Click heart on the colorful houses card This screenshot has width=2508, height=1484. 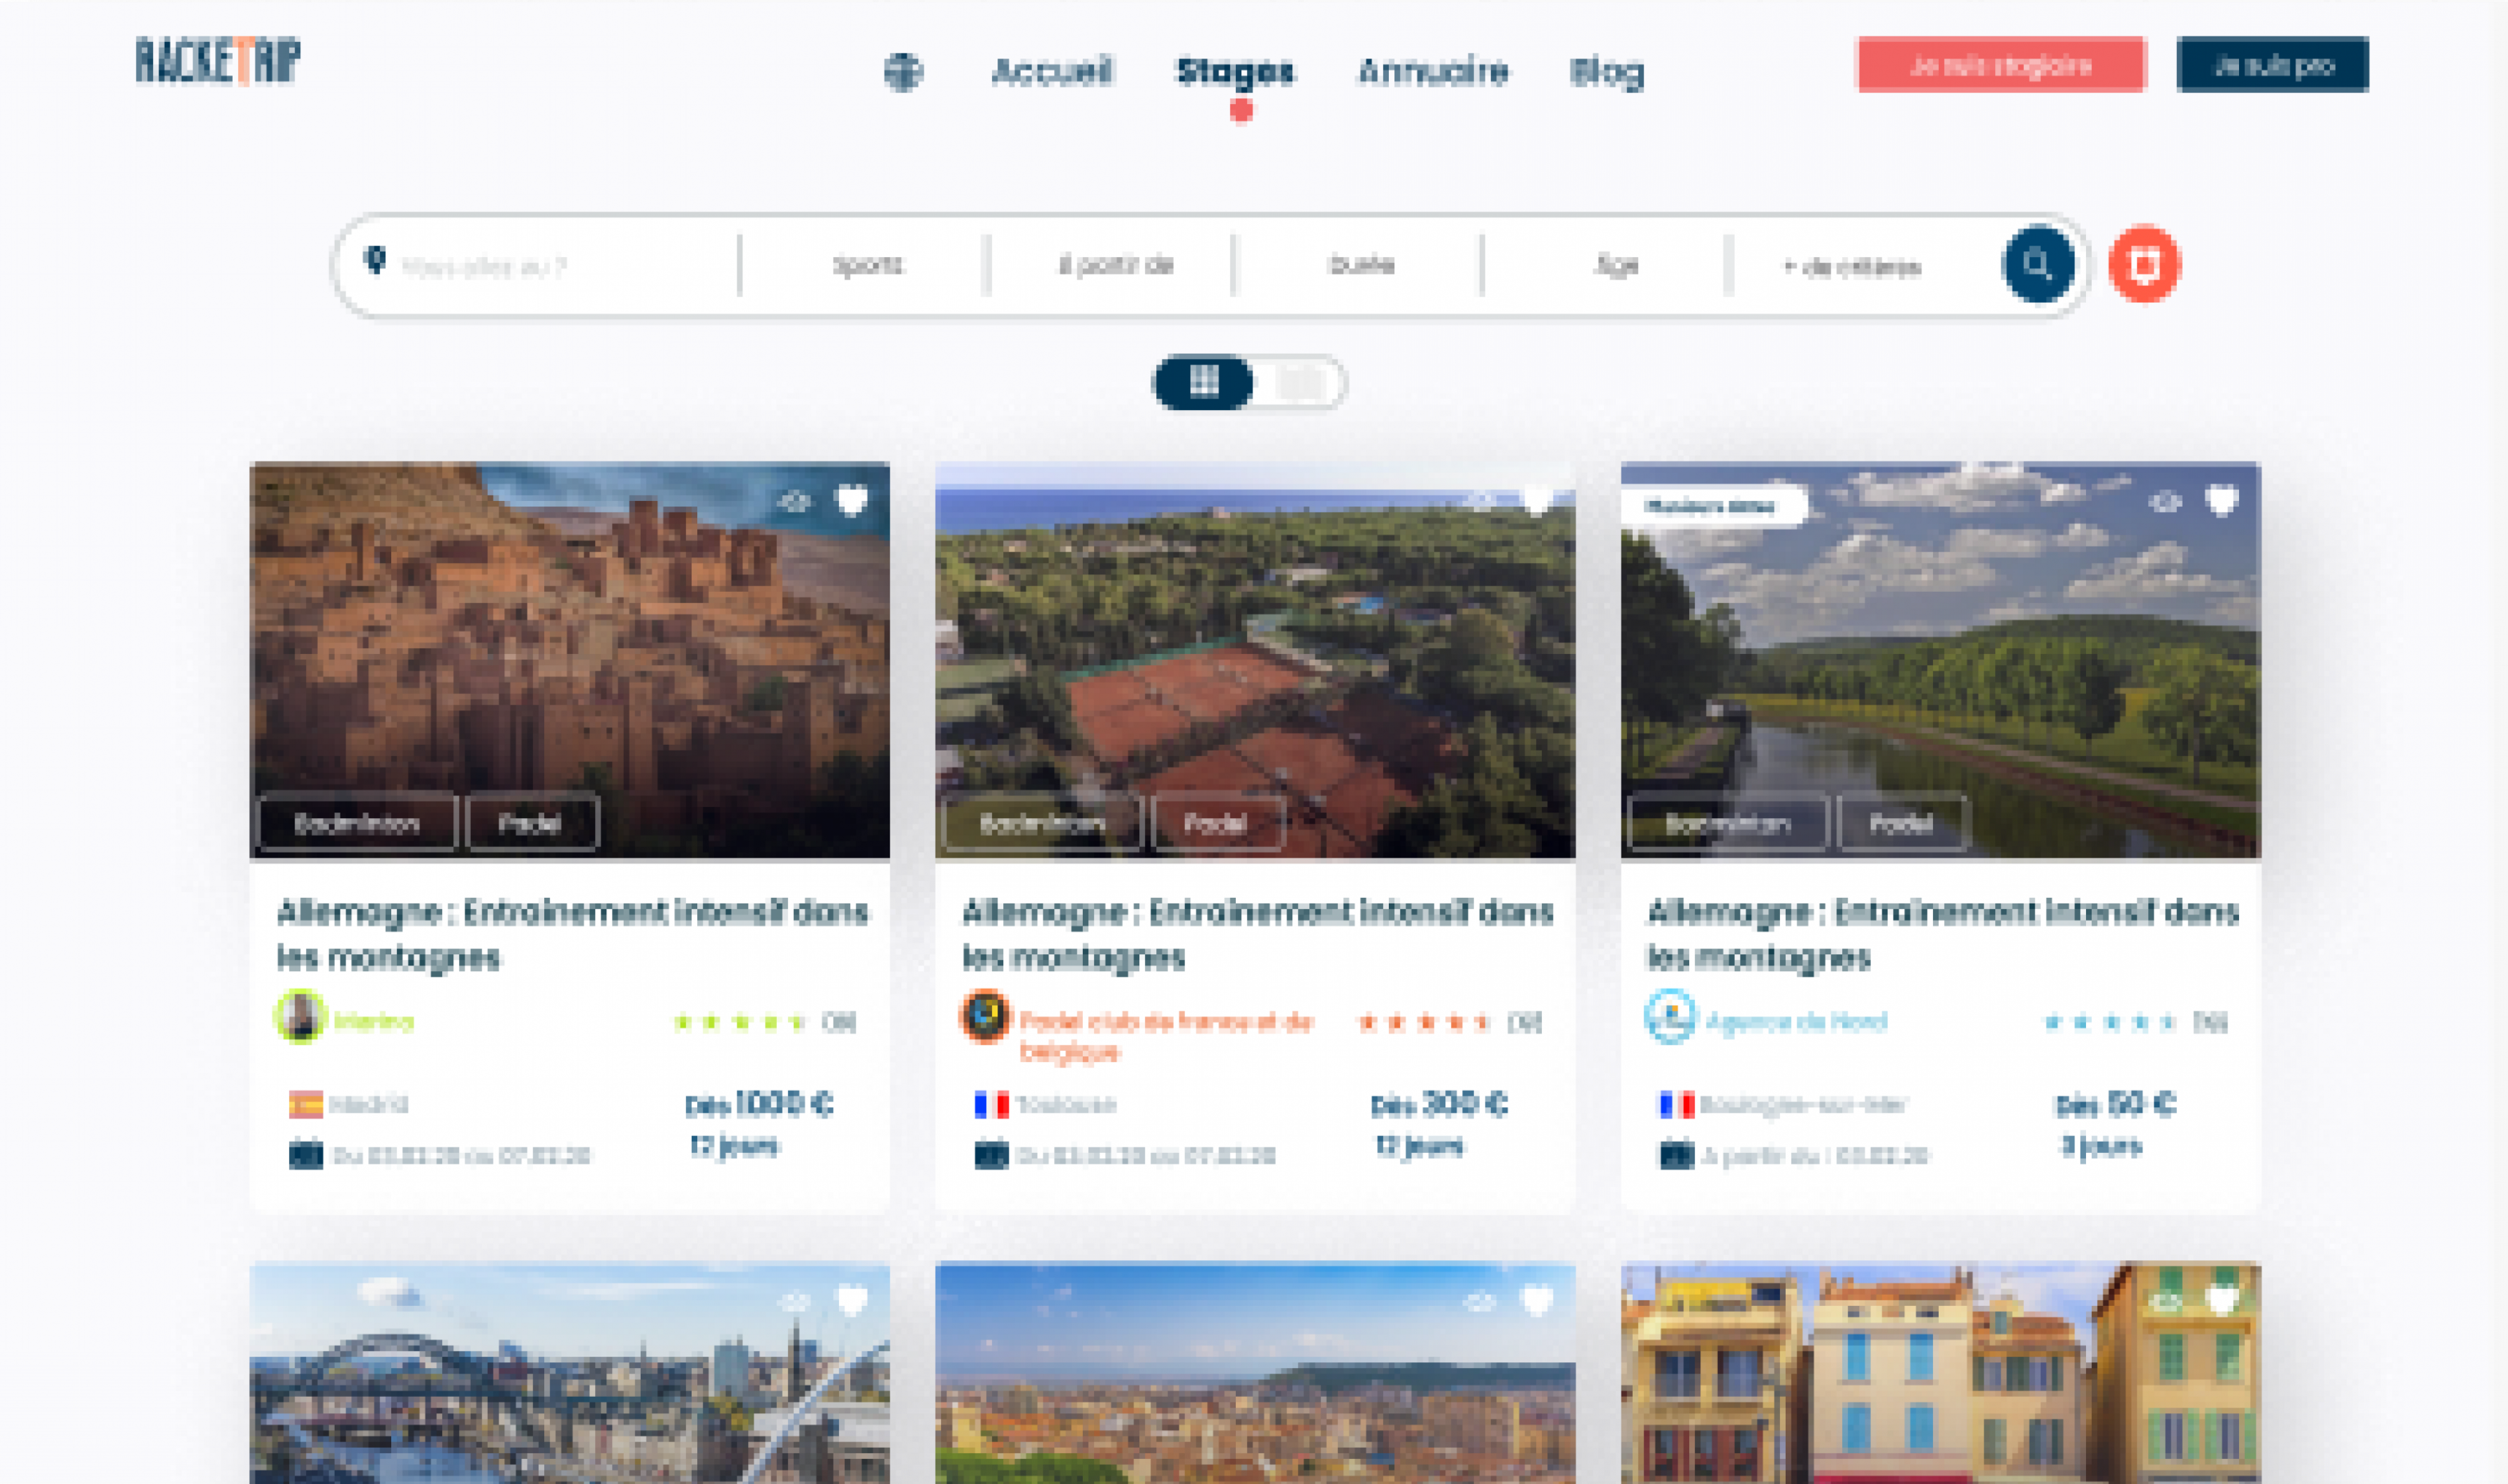point(2222,1300)
